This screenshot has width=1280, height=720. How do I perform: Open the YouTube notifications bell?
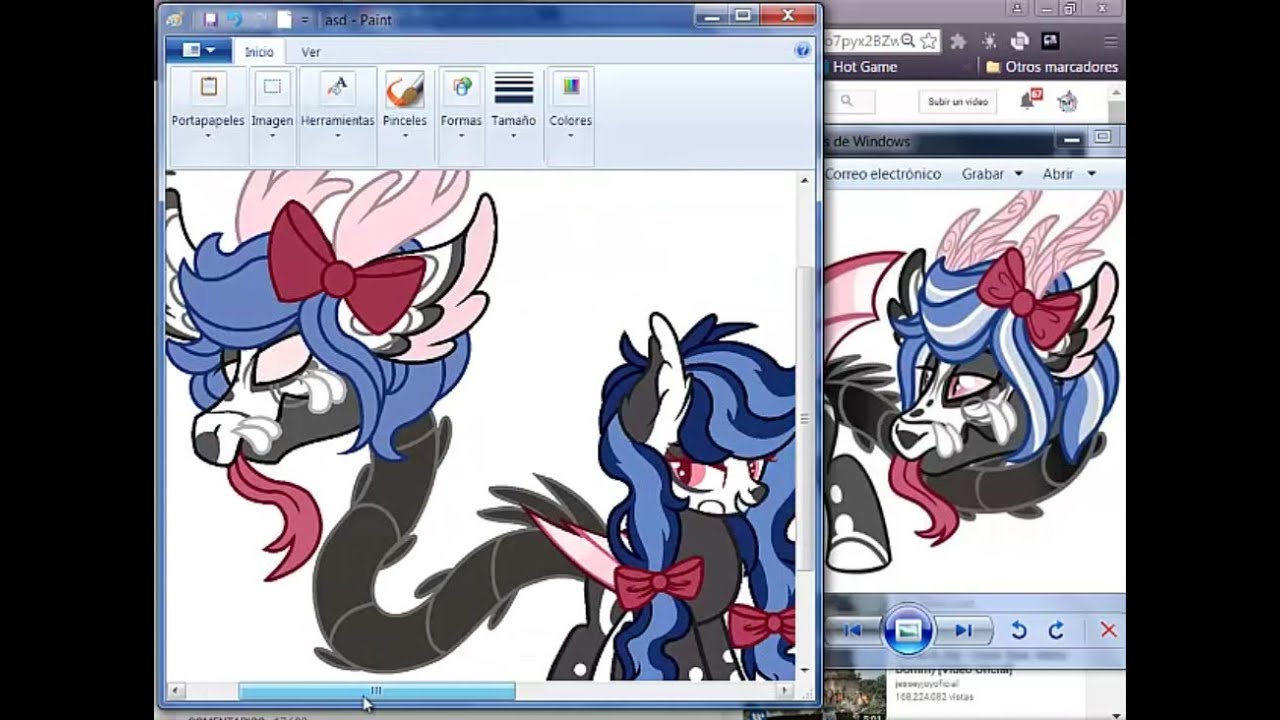click(x=1029, y=100)
